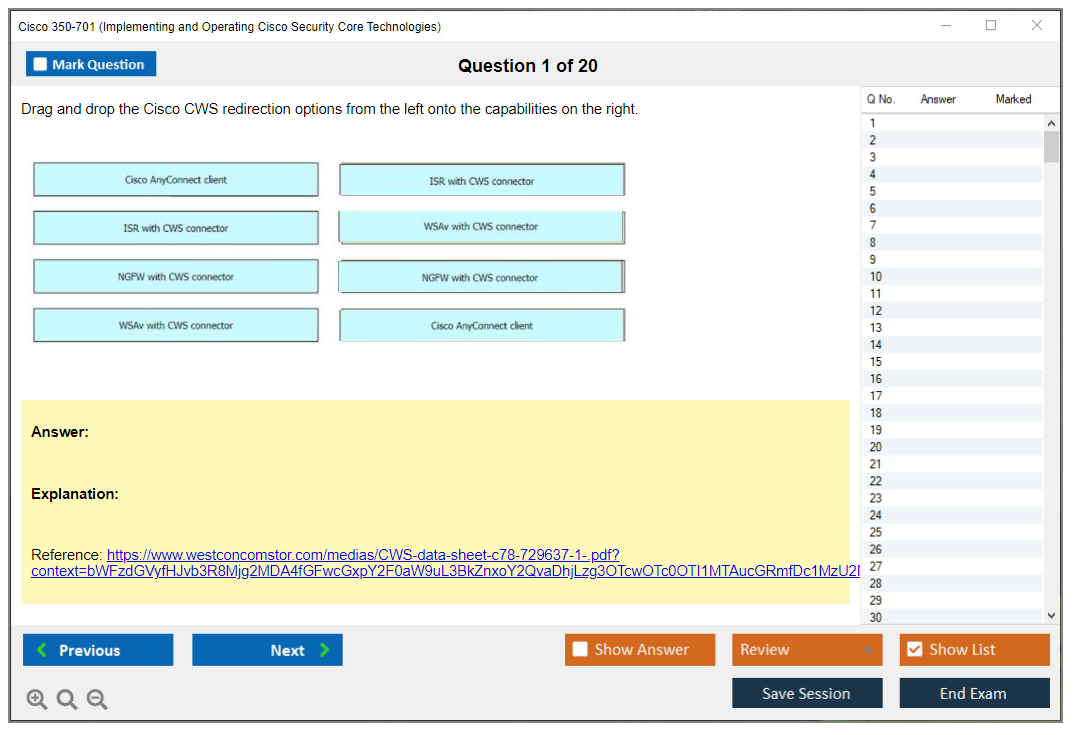The image size is (1075, 735).
Task: Click the Save Session button
Action: [x=806, y=693]
